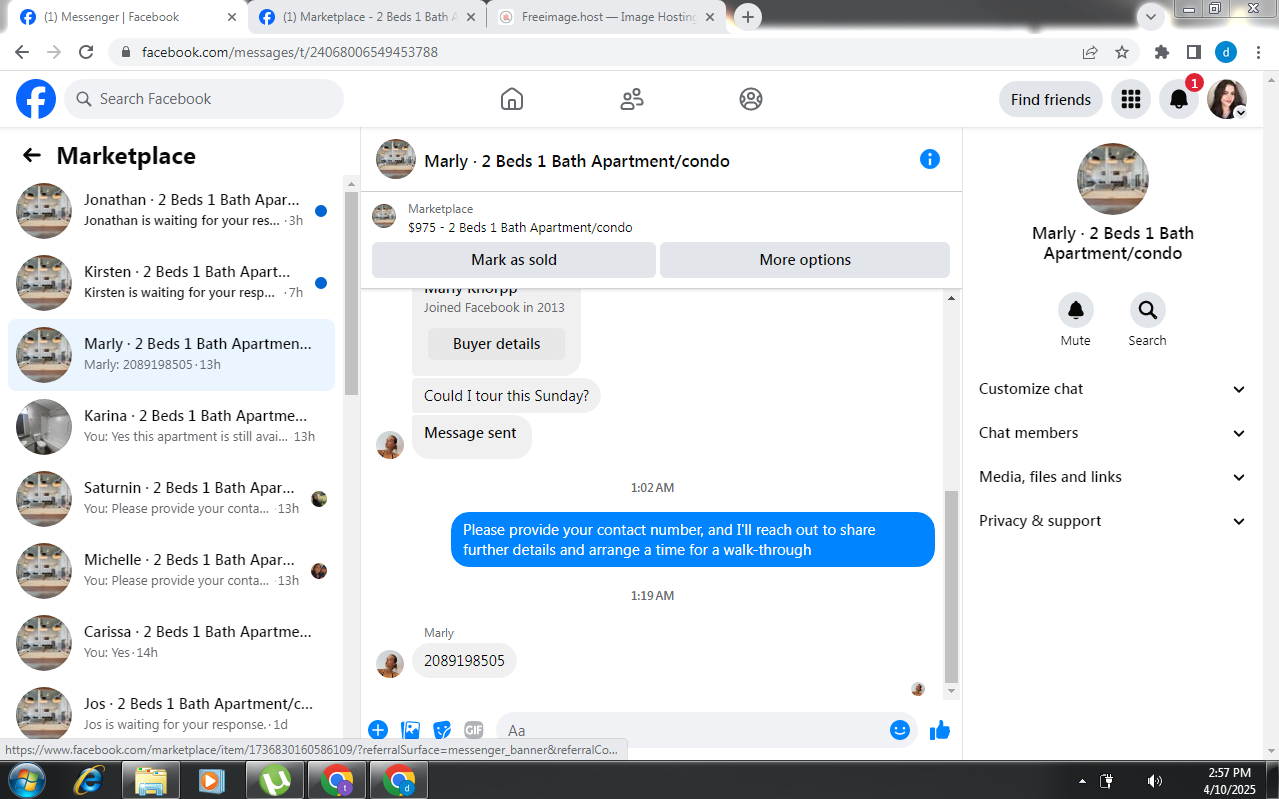Image resolution: width=1279 pixels, height=799 pixels.
Task: Open tab search dropdown arrow in Chrome
Action: coord(1151,17)
